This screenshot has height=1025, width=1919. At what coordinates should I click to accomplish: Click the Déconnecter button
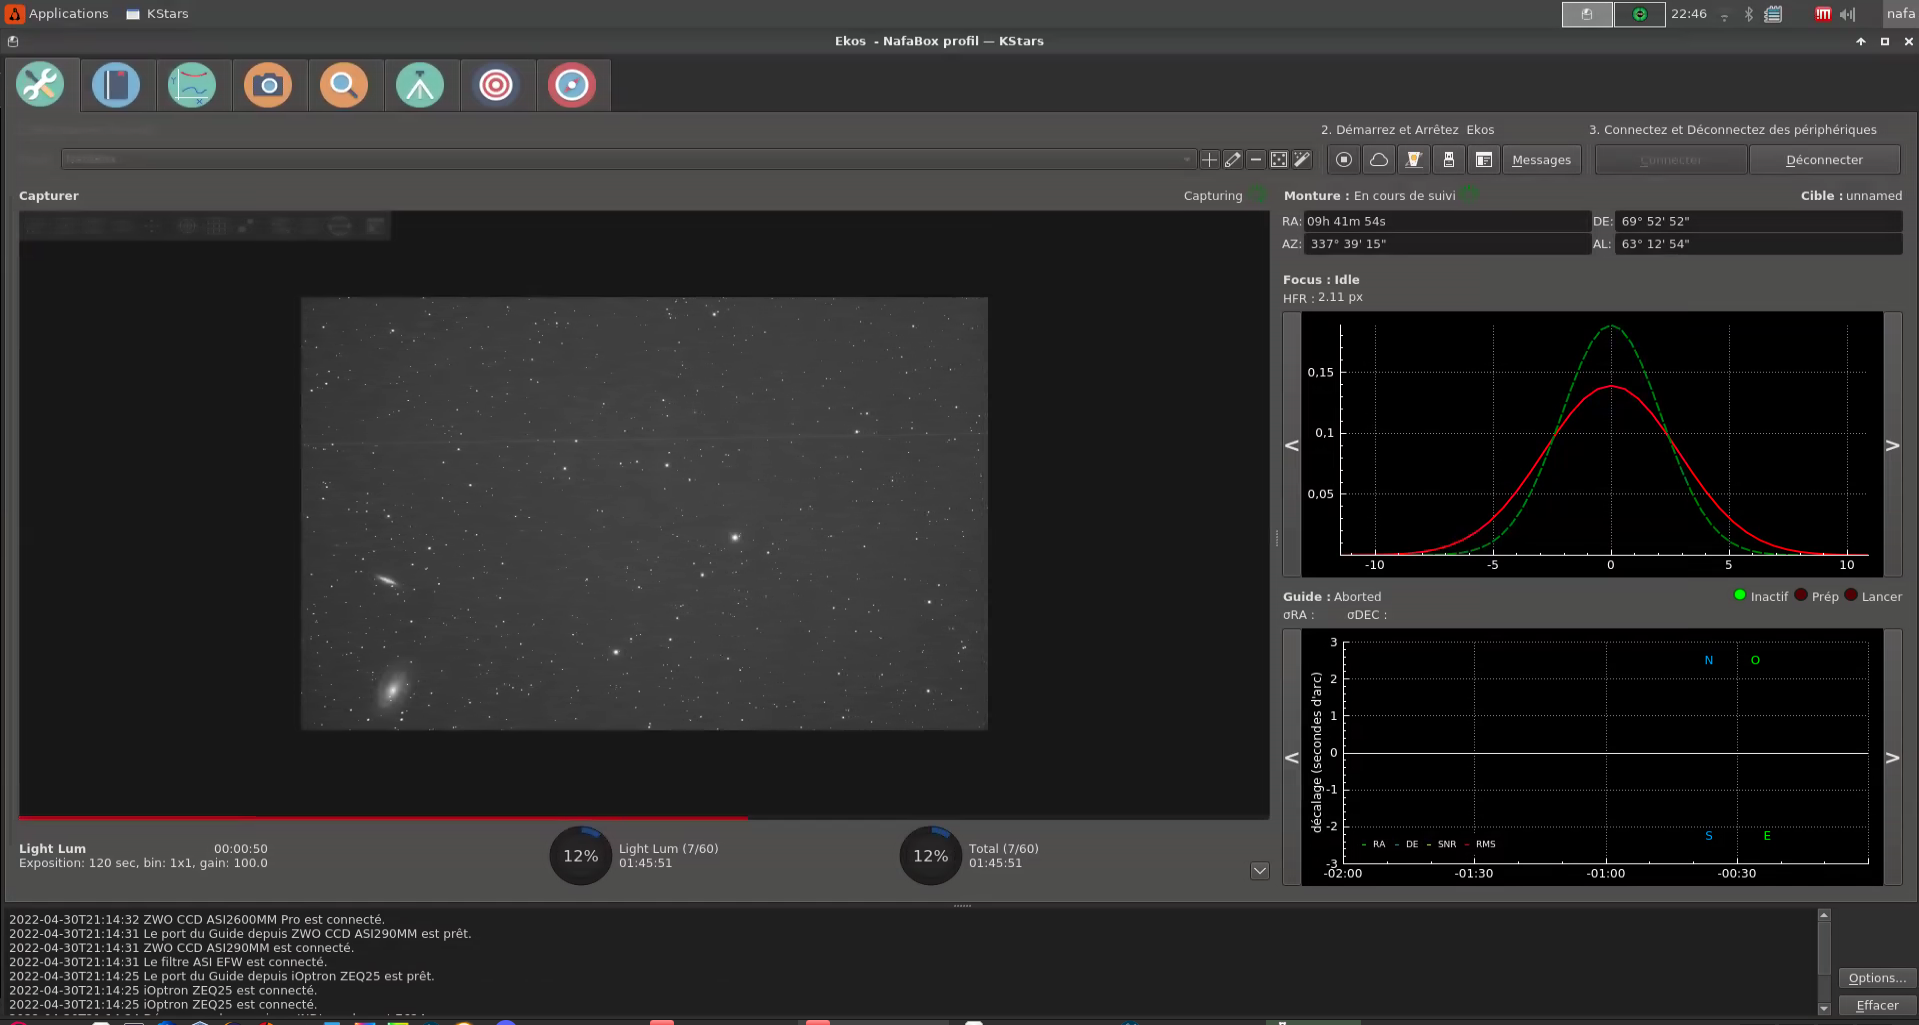(1824, 160)
